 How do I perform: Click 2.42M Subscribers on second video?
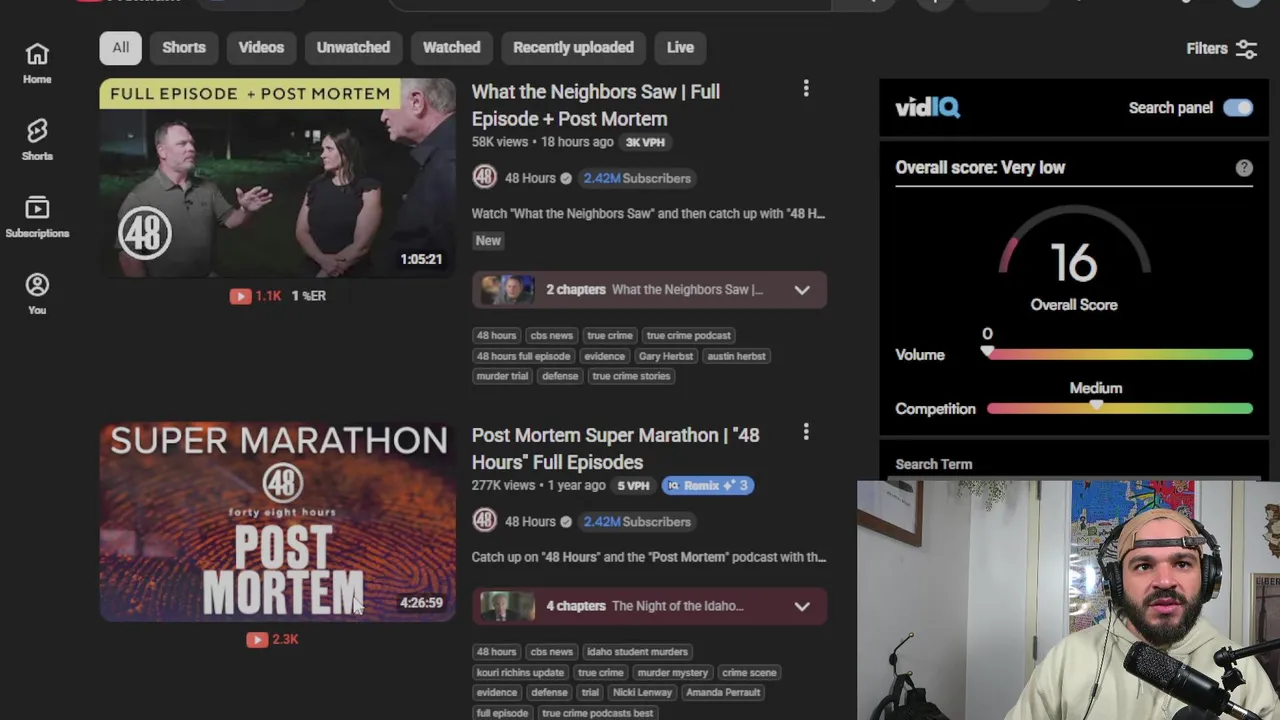[x=637, y=521]
